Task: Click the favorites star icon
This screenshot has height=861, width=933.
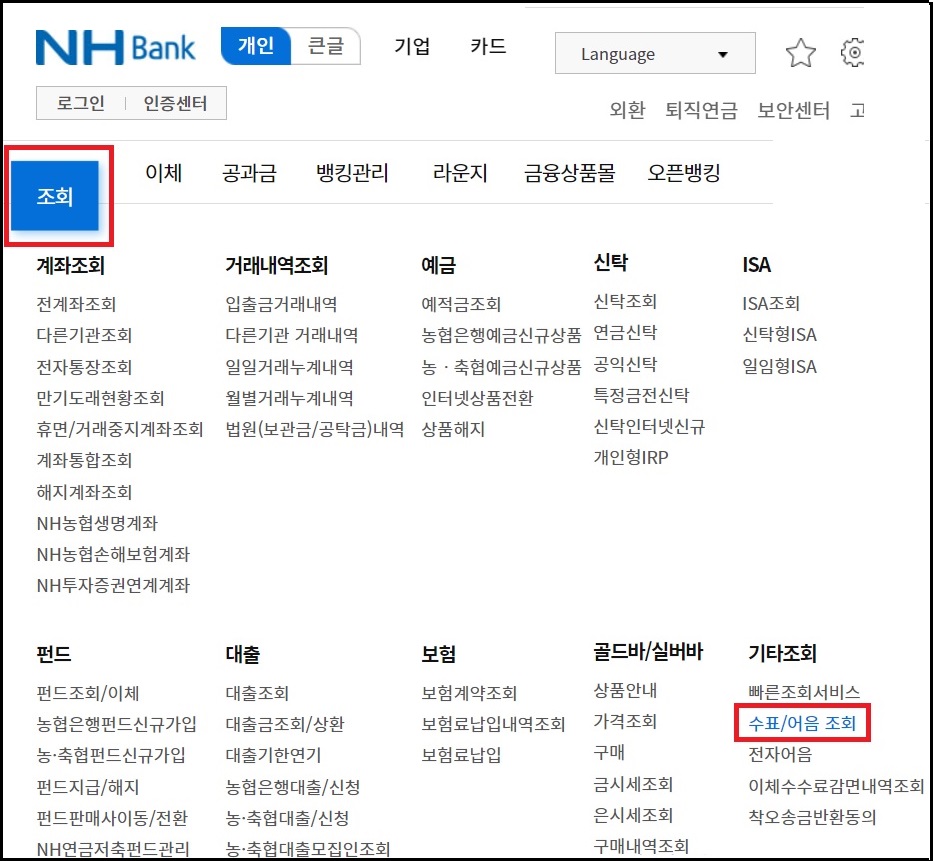Action: pos(801,54)
